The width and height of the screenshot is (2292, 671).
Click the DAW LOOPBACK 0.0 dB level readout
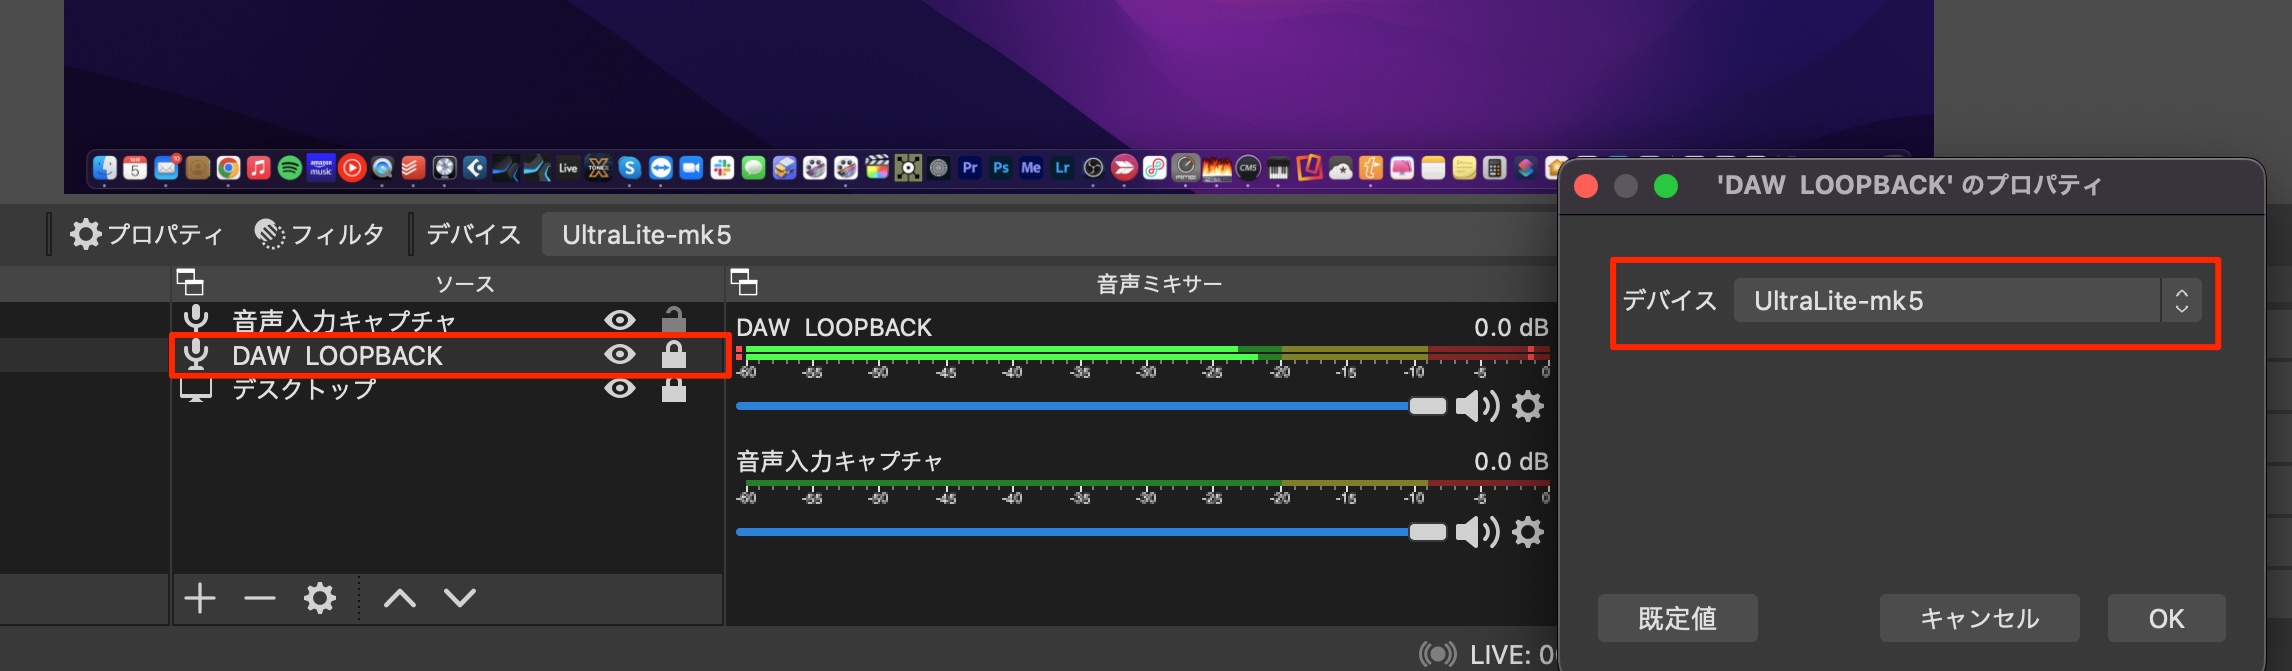1511,327
